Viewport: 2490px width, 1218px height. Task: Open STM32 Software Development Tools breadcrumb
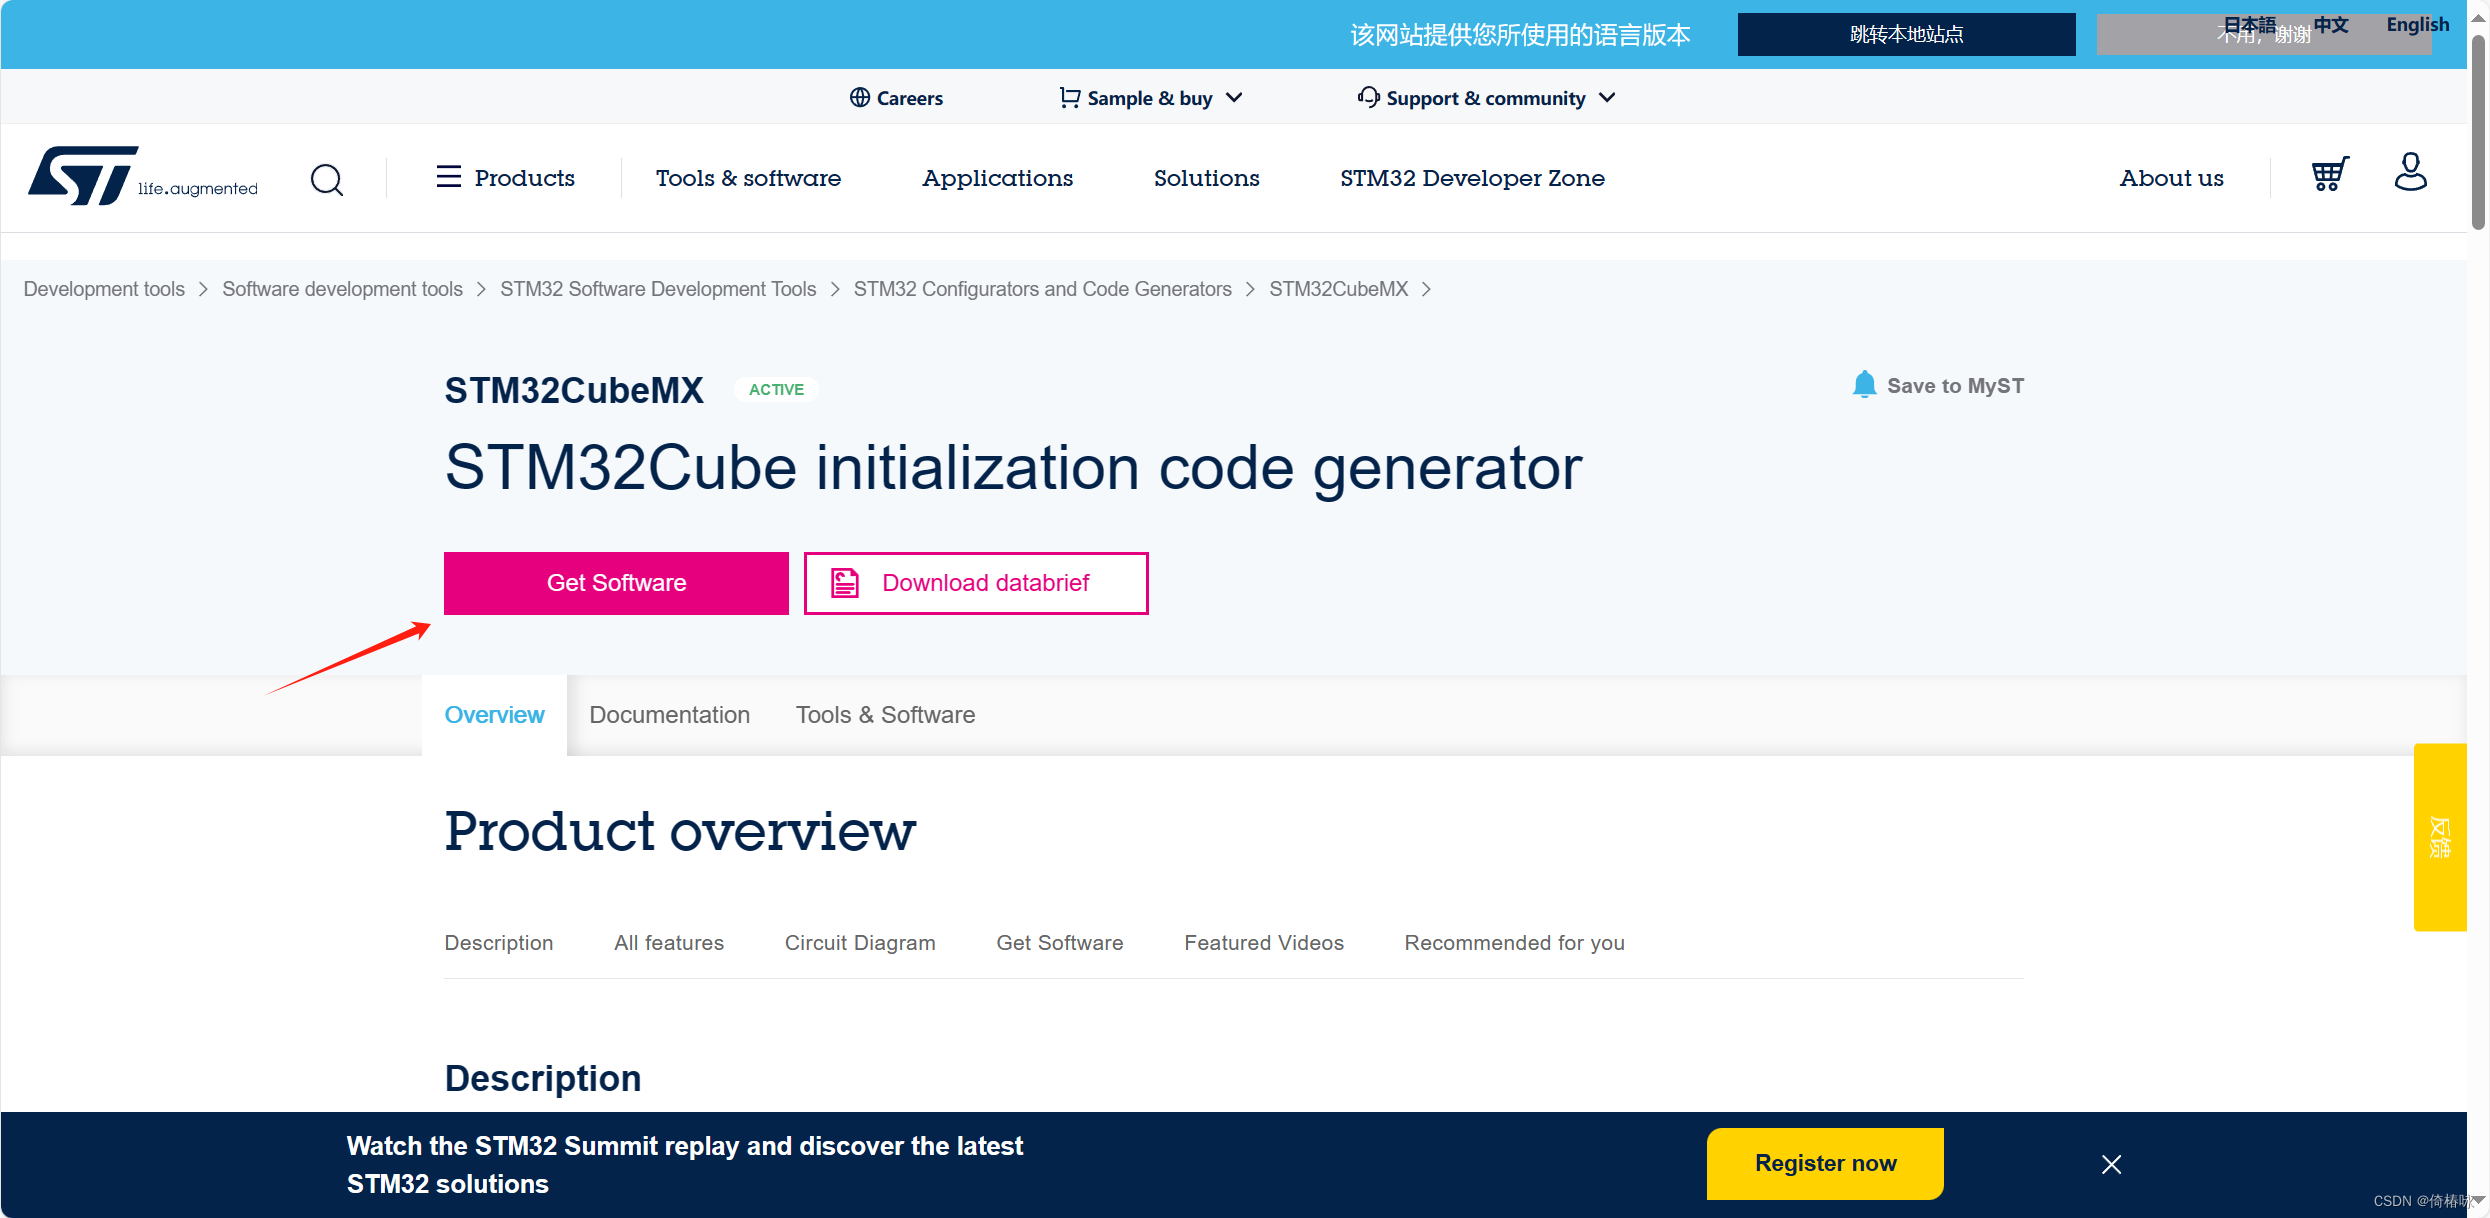(658, 289)
